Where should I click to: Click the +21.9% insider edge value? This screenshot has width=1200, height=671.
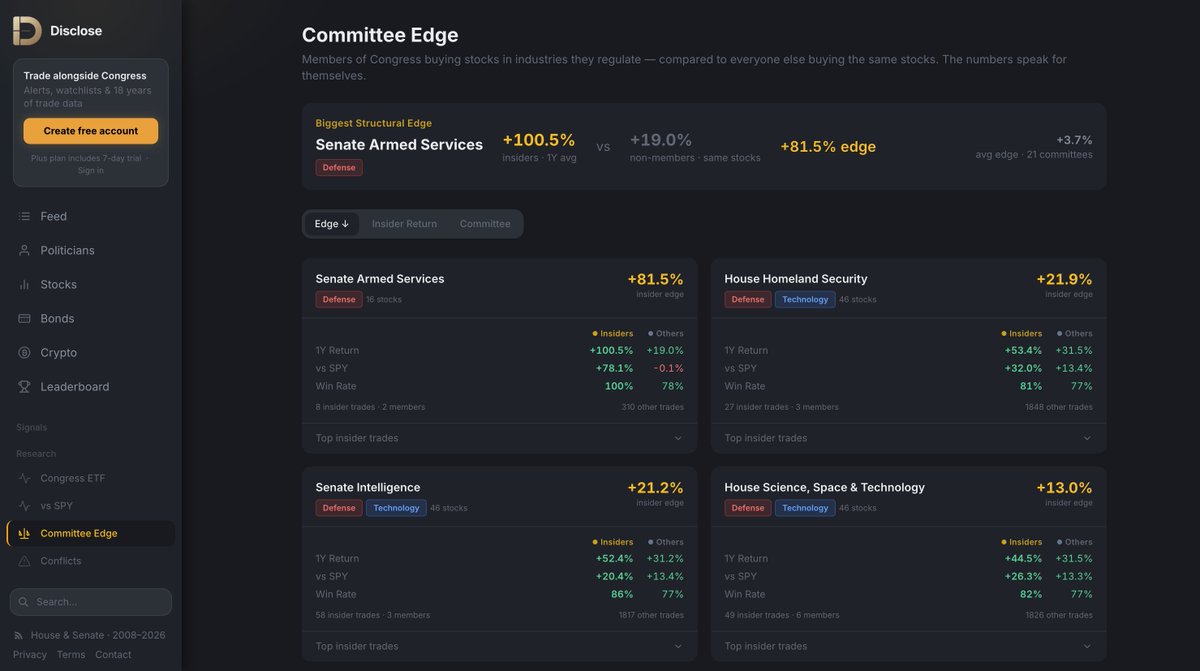[1064, 279]
